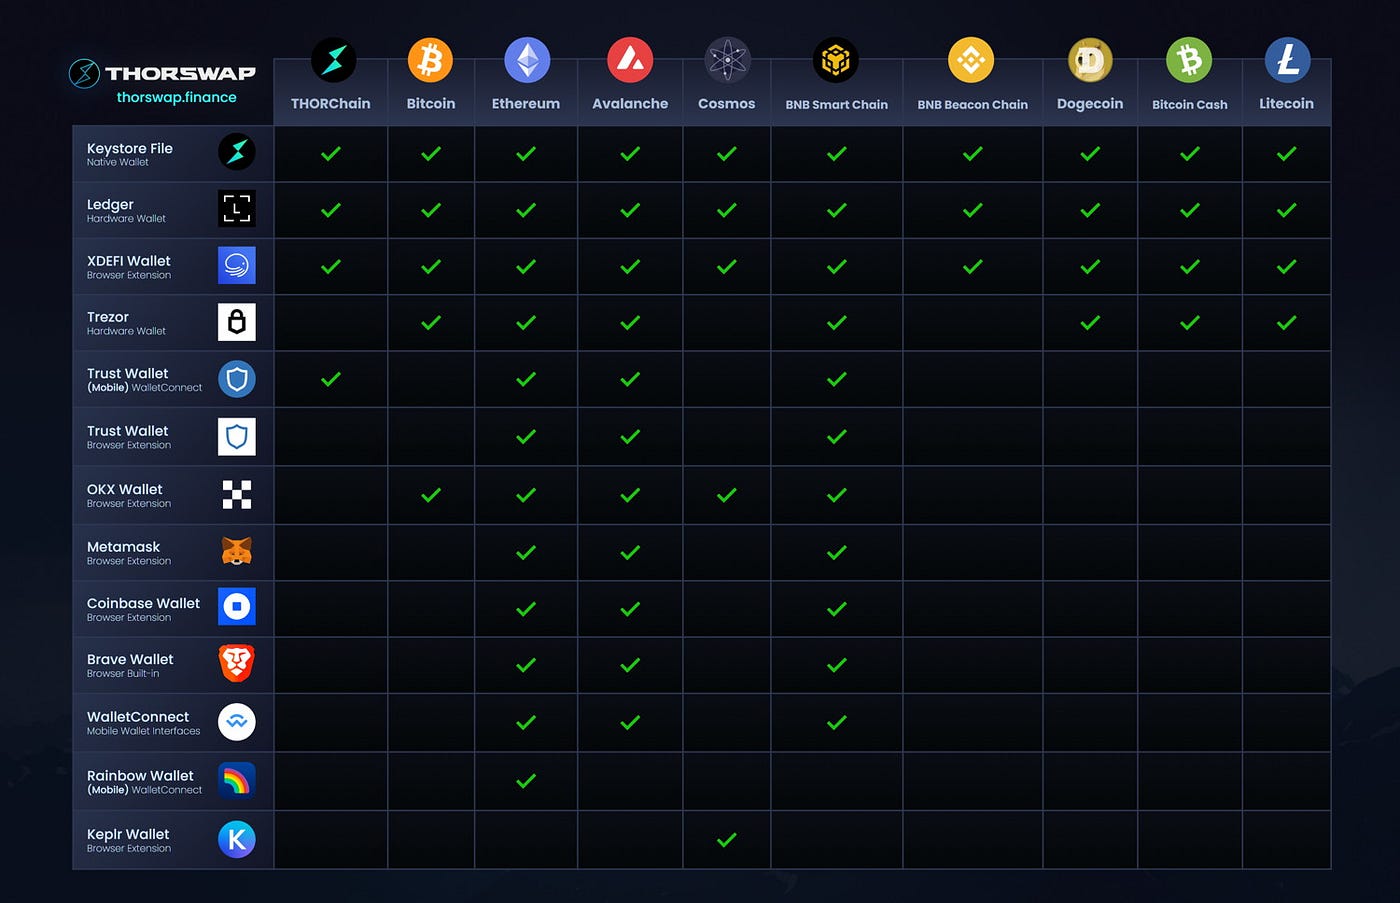Click the Brave Wallet lion icon
1400x903 pixels.
click(237, 663)
